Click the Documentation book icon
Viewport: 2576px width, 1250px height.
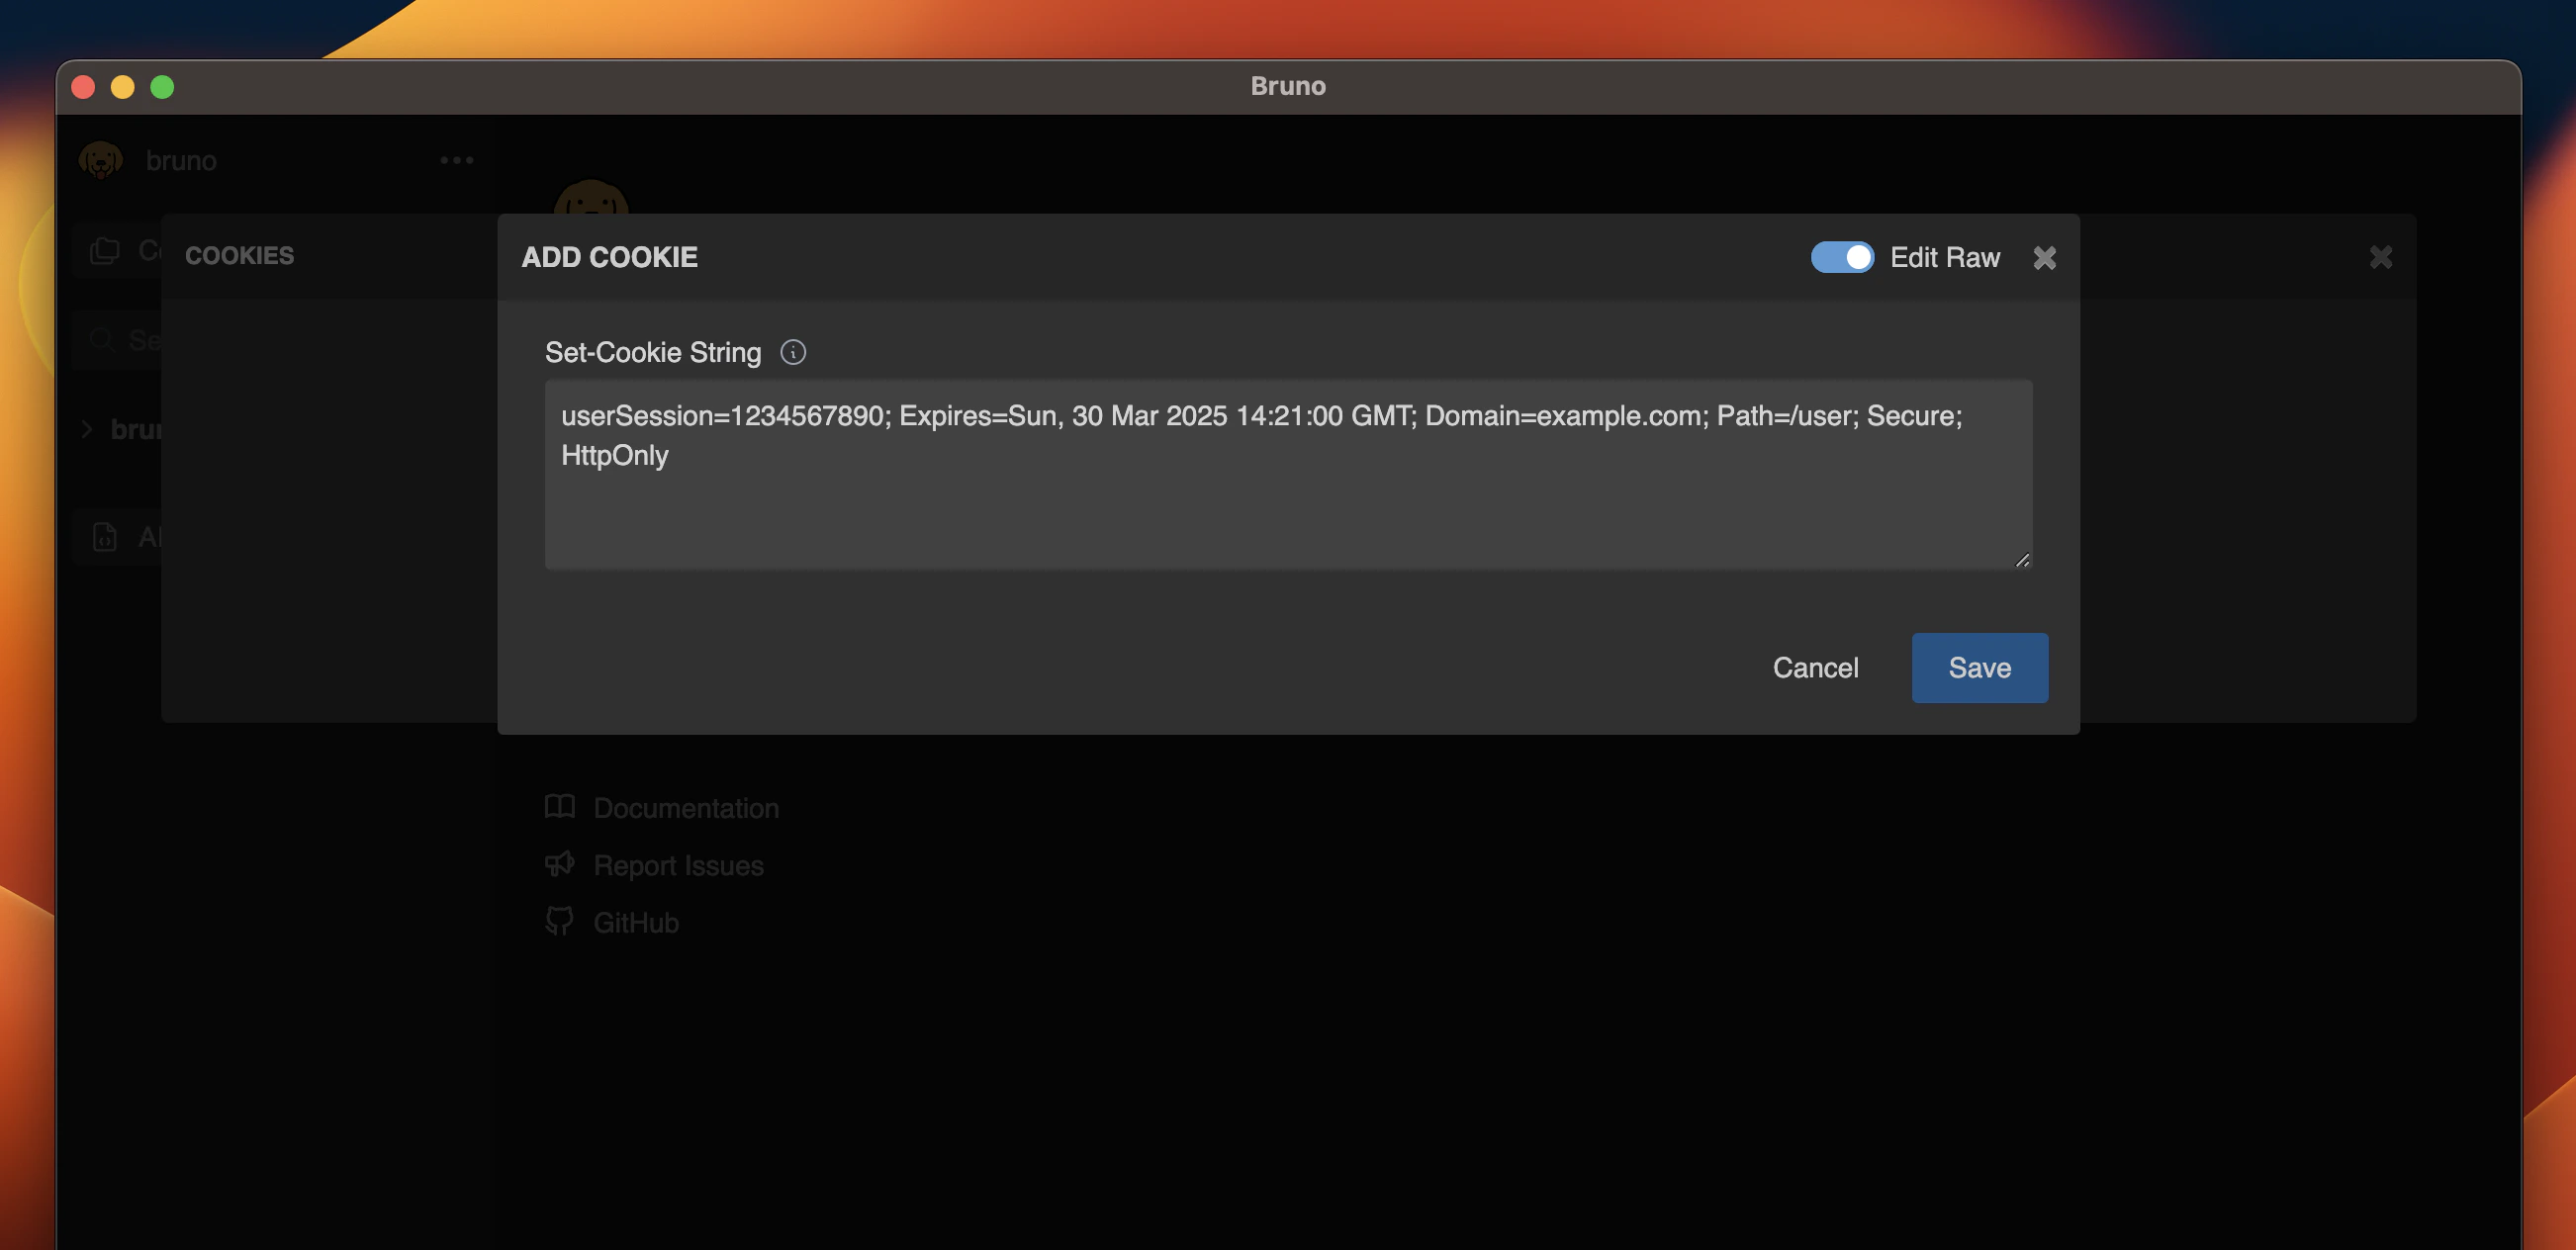[x=559, y=806]
